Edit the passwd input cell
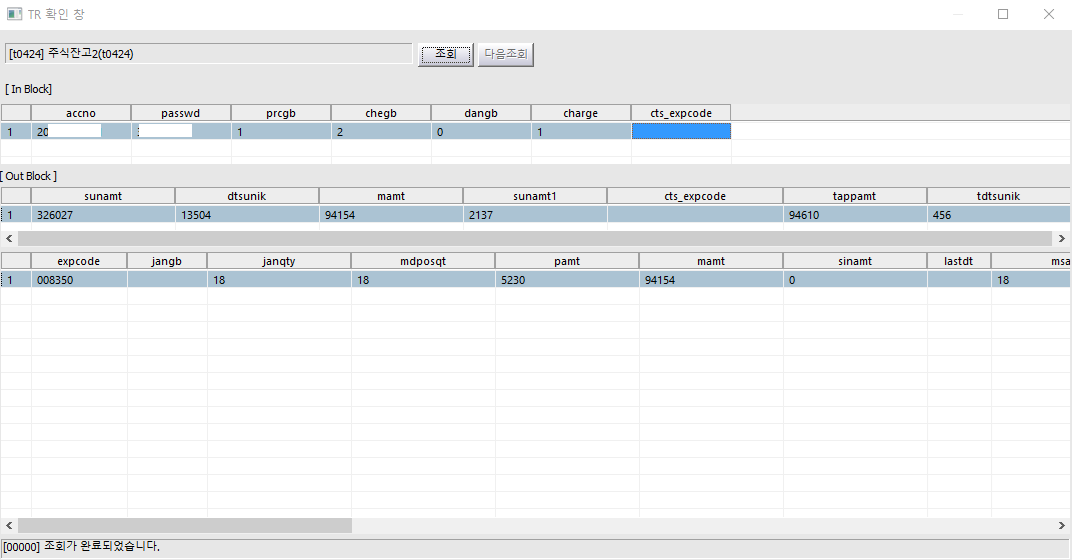 [x=181, y=131]
